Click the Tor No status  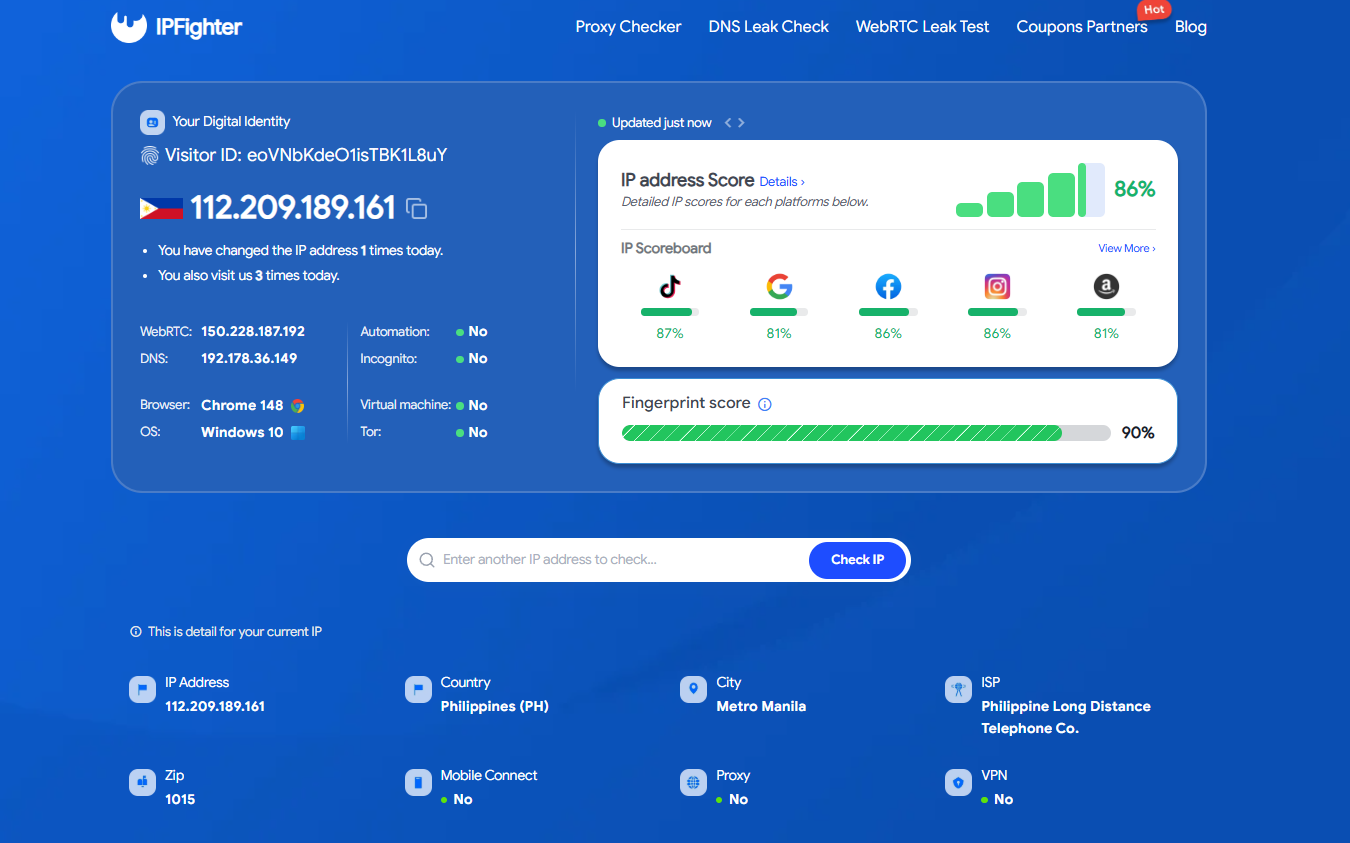tap(472, 432)
